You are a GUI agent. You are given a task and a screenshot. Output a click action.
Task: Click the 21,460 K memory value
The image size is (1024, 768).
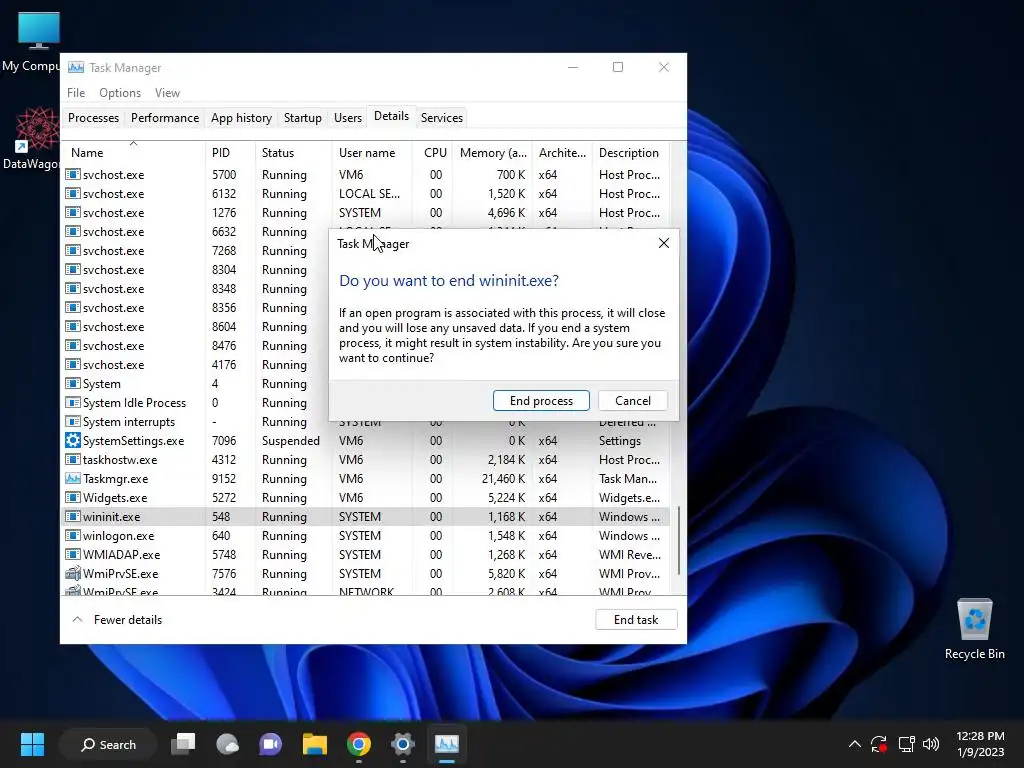point(504,479)
